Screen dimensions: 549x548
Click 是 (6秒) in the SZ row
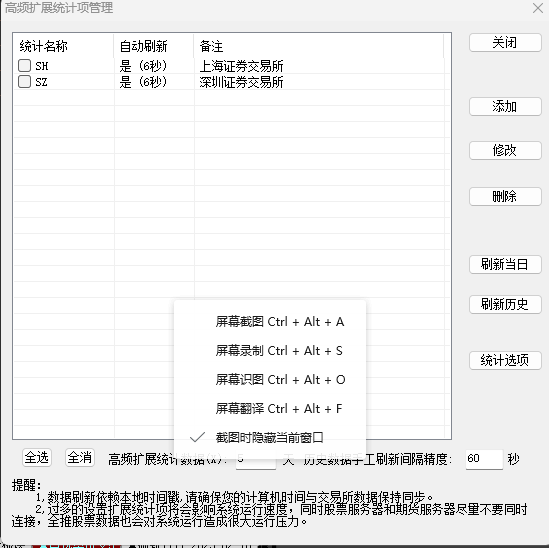coord(143,82)
